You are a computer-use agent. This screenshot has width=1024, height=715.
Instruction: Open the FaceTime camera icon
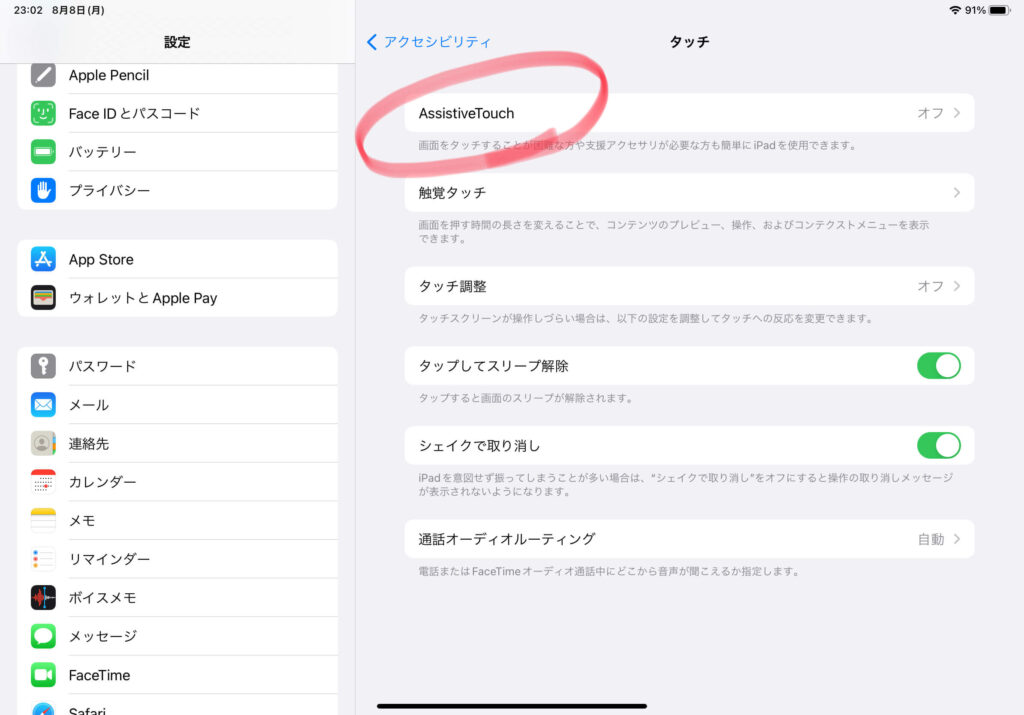tap(43, 675)
